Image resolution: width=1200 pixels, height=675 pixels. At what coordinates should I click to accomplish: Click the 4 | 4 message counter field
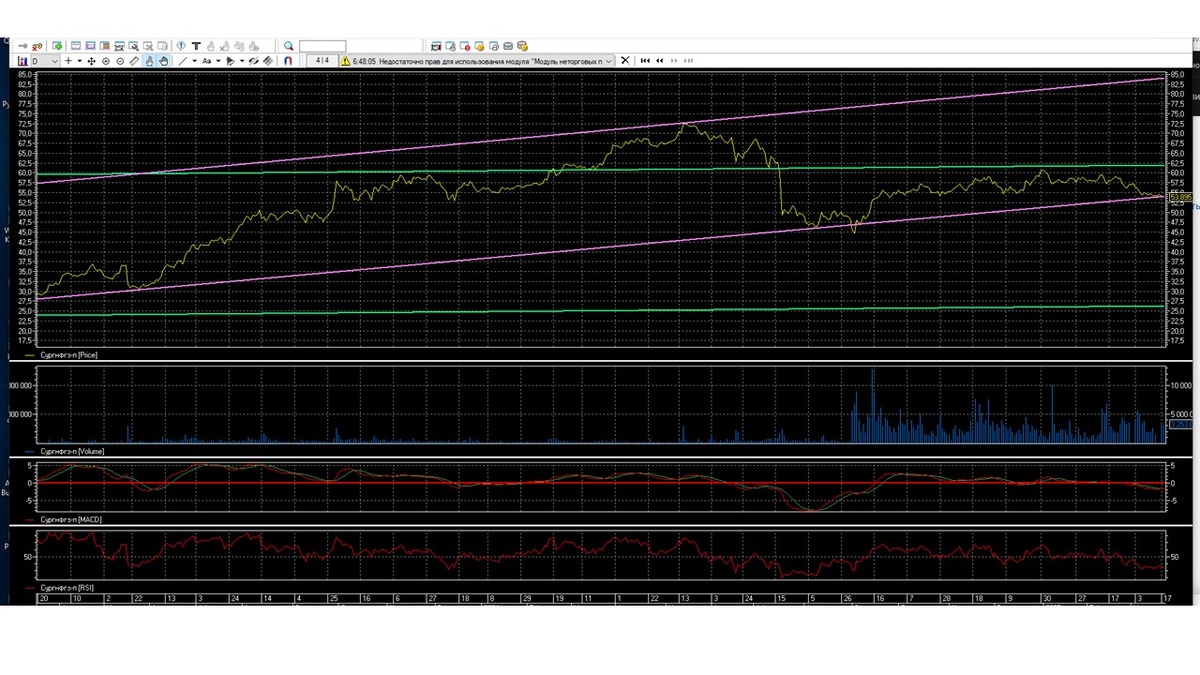tap(322, 61)
